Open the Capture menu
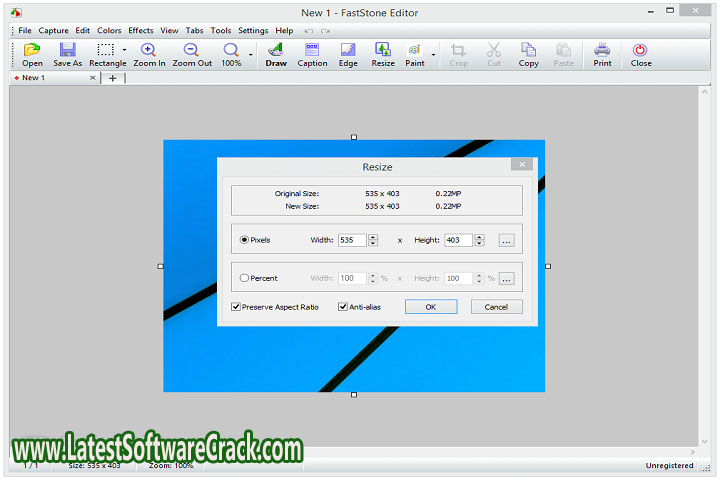This screenshot has height=480, width=720. pos(53,31)
